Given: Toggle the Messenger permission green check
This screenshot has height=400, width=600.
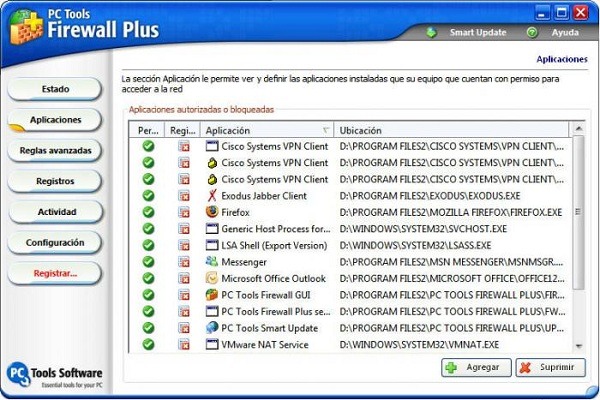Looking at the screenshot, I should click(148, 261).
